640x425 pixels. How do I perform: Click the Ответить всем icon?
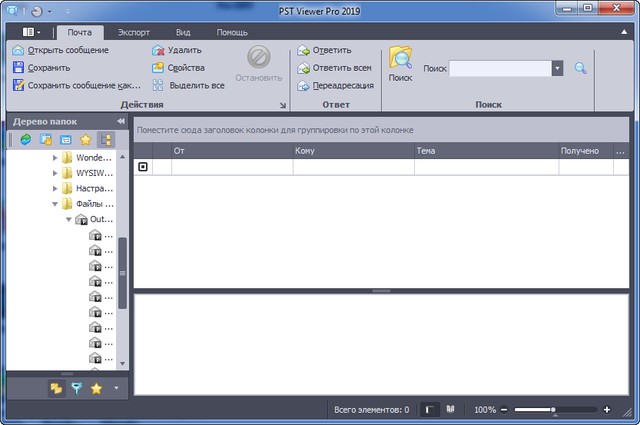(x=303, y=68)
